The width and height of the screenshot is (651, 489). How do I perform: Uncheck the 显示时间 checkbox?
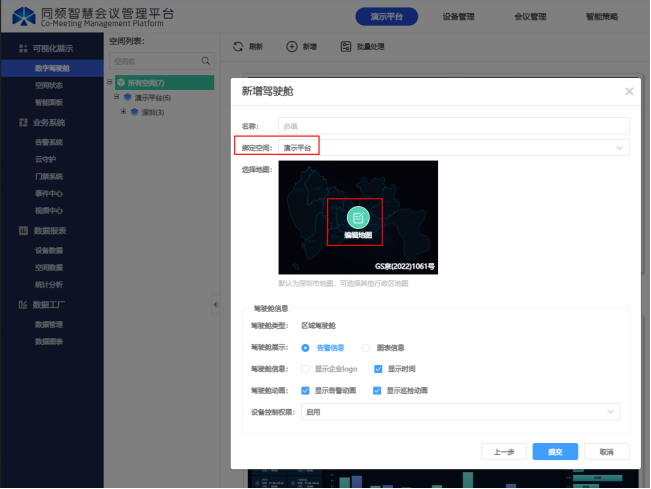tap(378, 369)
